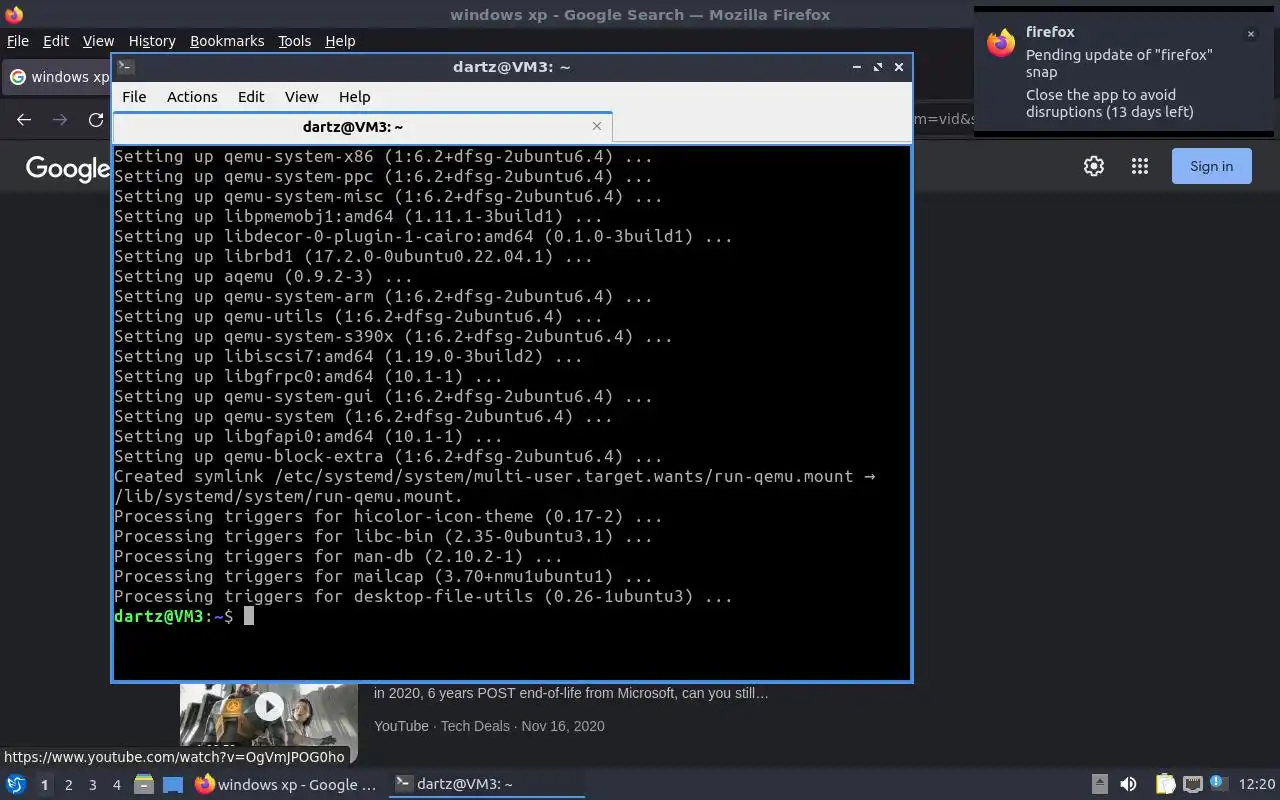1280x800 pixels.
Task: Maximize the terminal window
Action: [878, 67]
